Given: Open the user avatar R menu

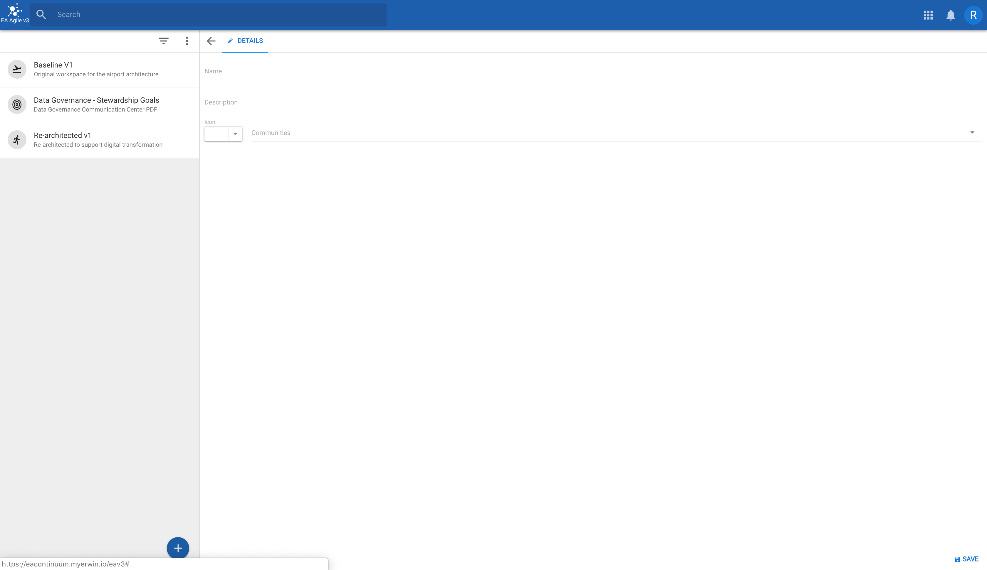Looking at the screenshot, I should tap(973, 15).
